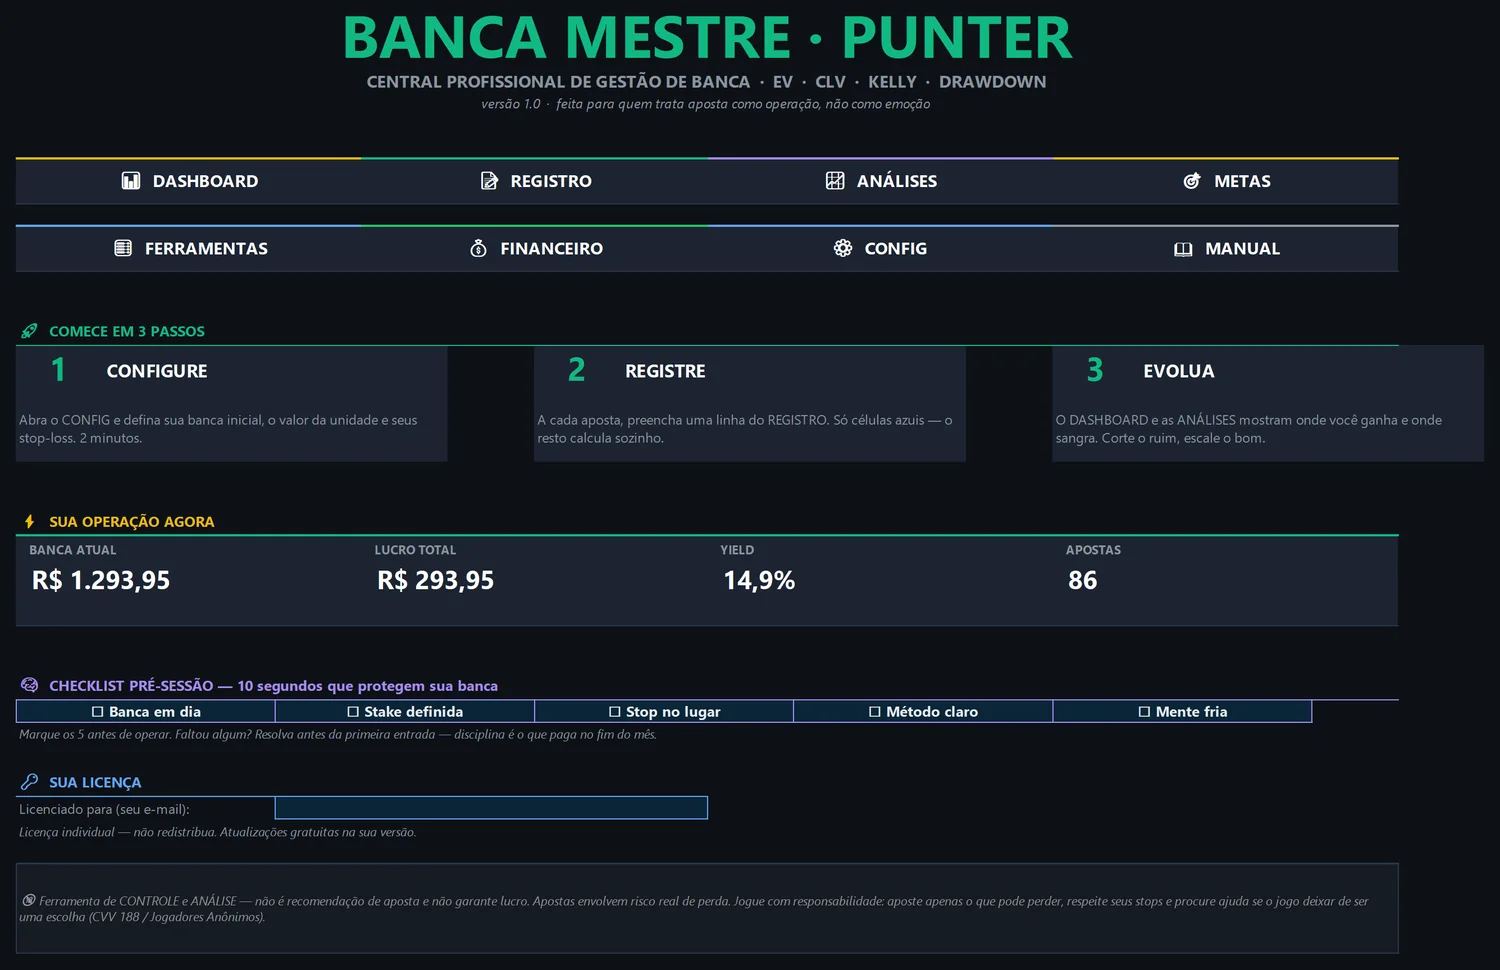Click the Manual open book icon

point(1183,249)
